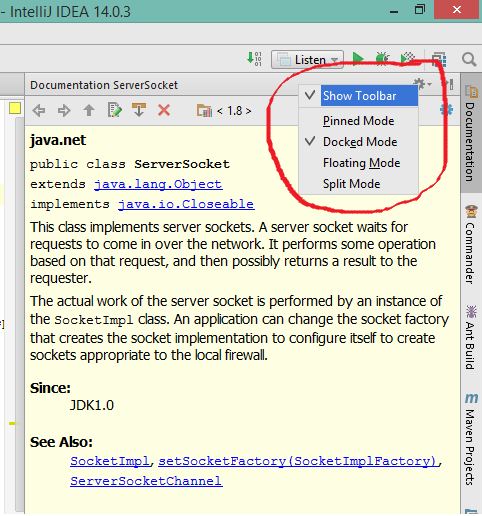This screenshot has height=516, width=482.
Task: Toggle the Show Toolbar menu option
Action: pos(359,96)
